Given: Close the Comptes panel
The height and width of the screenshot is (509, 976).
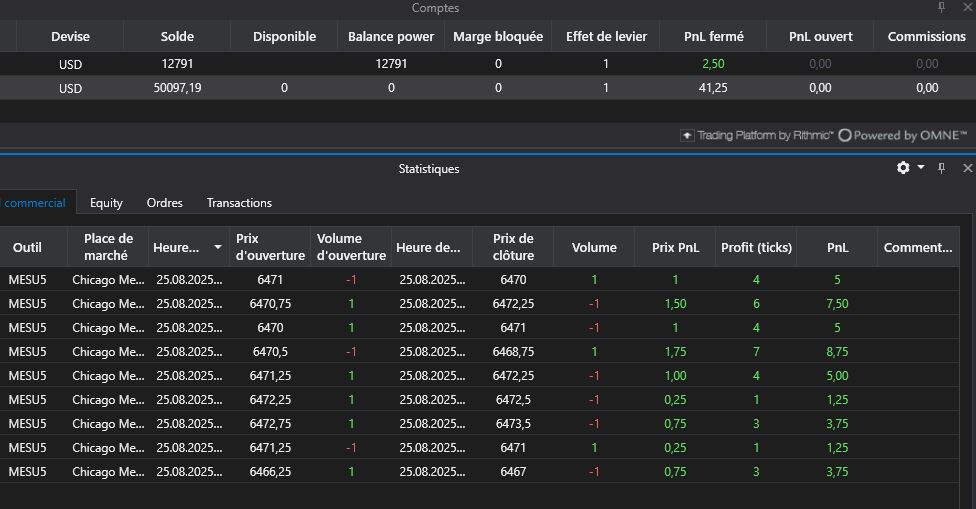Looking at the screenshot, I should coord(966,8).
